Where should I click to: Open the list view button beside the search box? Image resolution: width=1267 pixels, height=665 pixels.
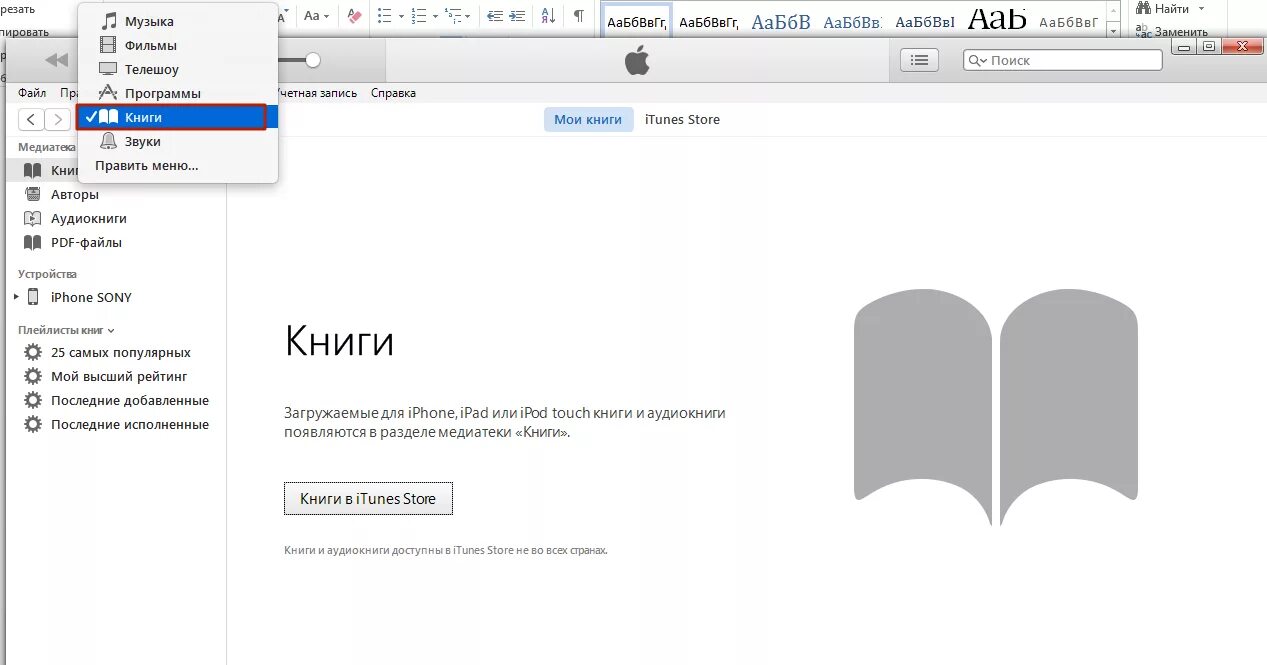pos(919,60)
